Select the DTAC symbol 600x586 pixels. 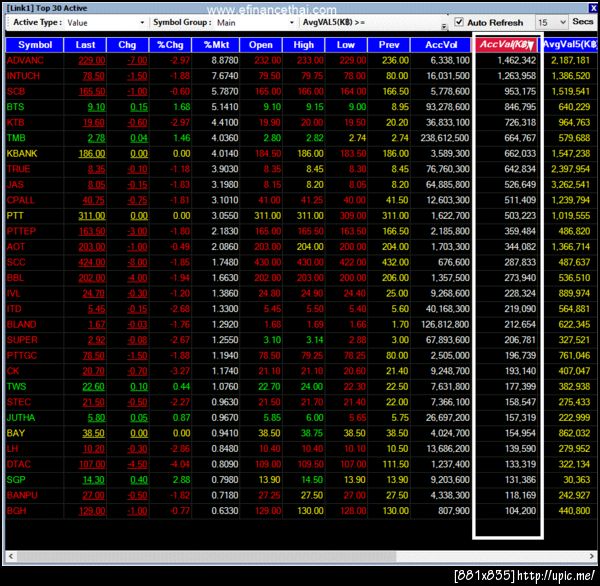19,465
